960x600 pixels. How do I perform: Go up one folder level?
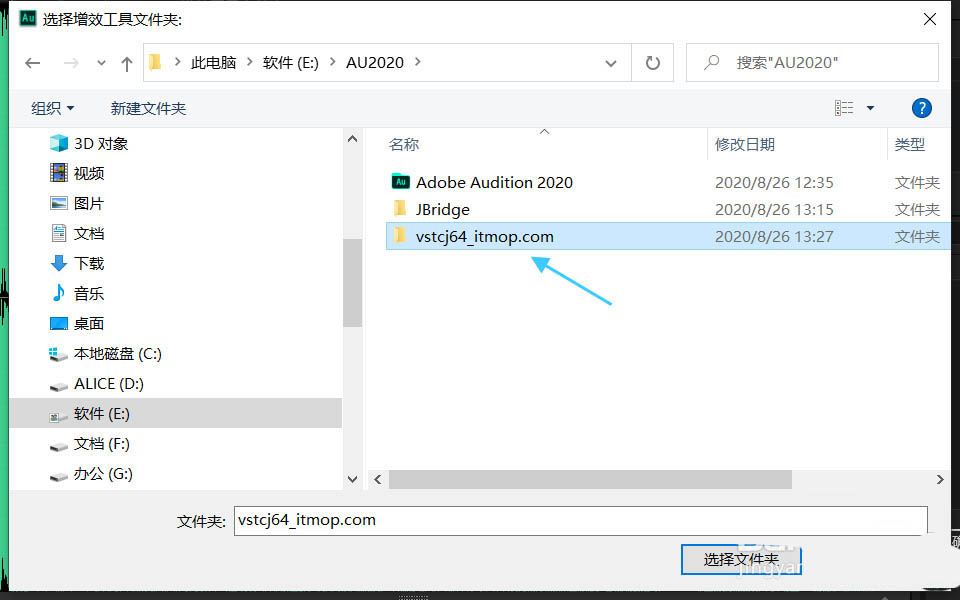click(126, 63)
